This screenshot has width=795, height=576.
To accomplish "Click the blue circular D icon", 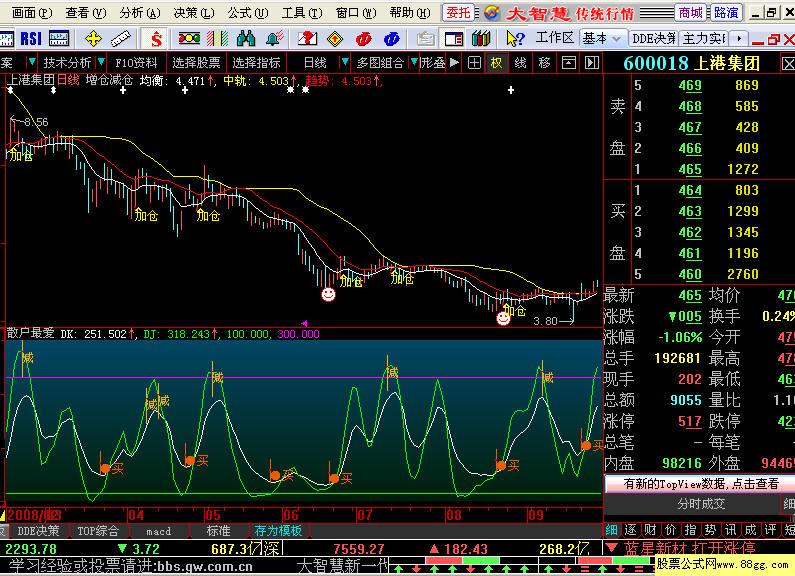I will coord(391,39).
